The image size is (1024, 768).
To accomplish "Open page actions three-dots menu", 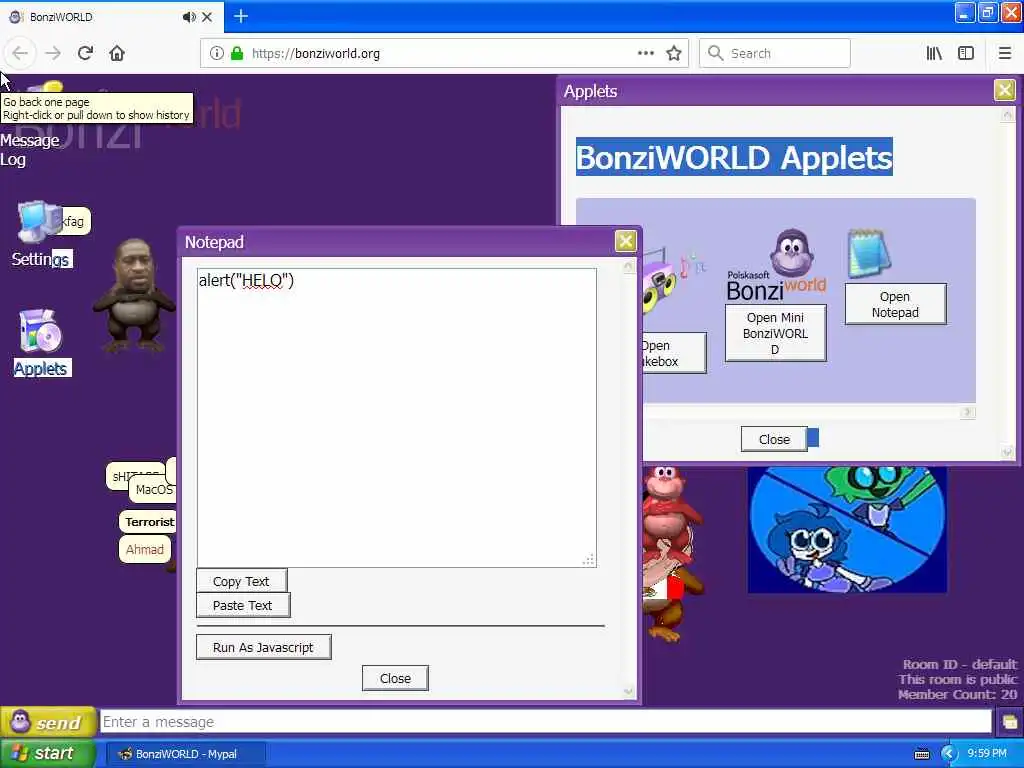I will [646, 53].
